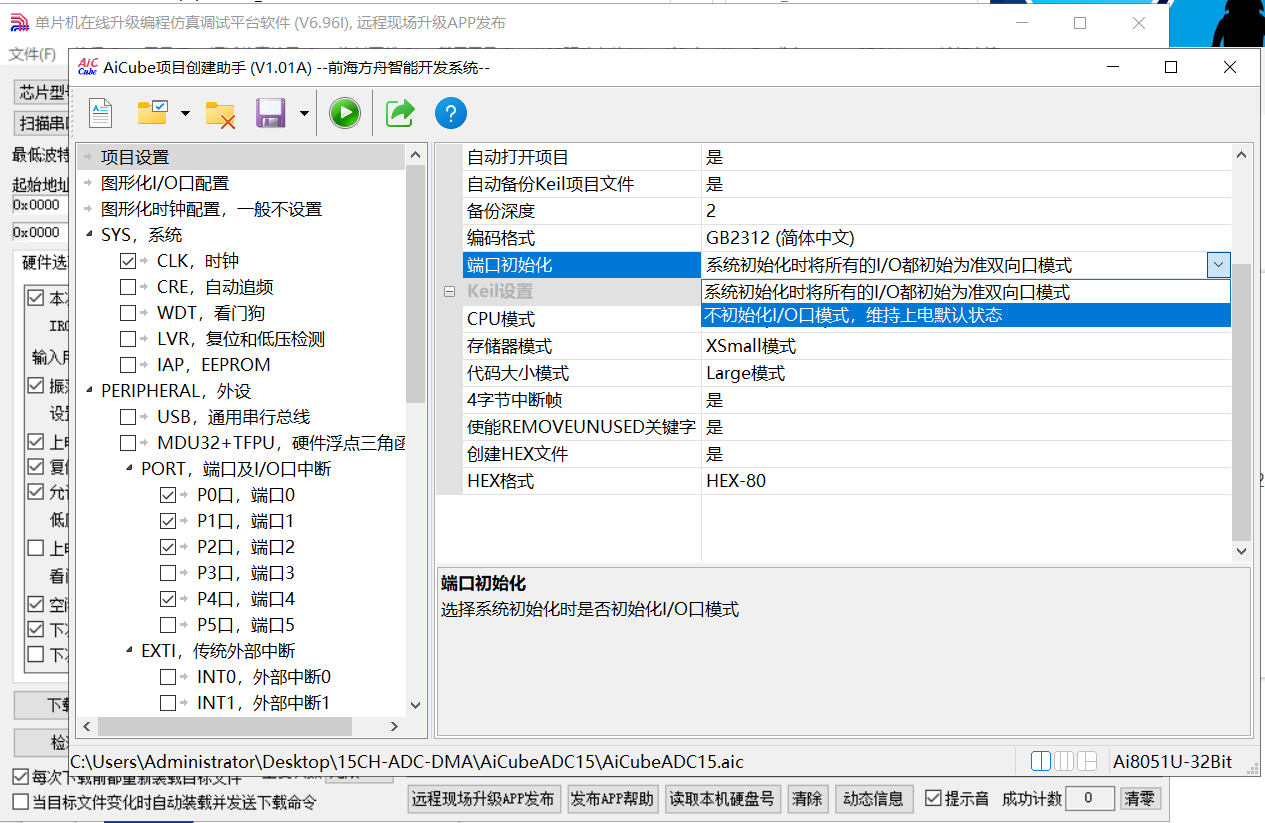Click the folder with red X icon
Image resolution: width=1265 pixels, height=823 pixels.
click(220, 113)
